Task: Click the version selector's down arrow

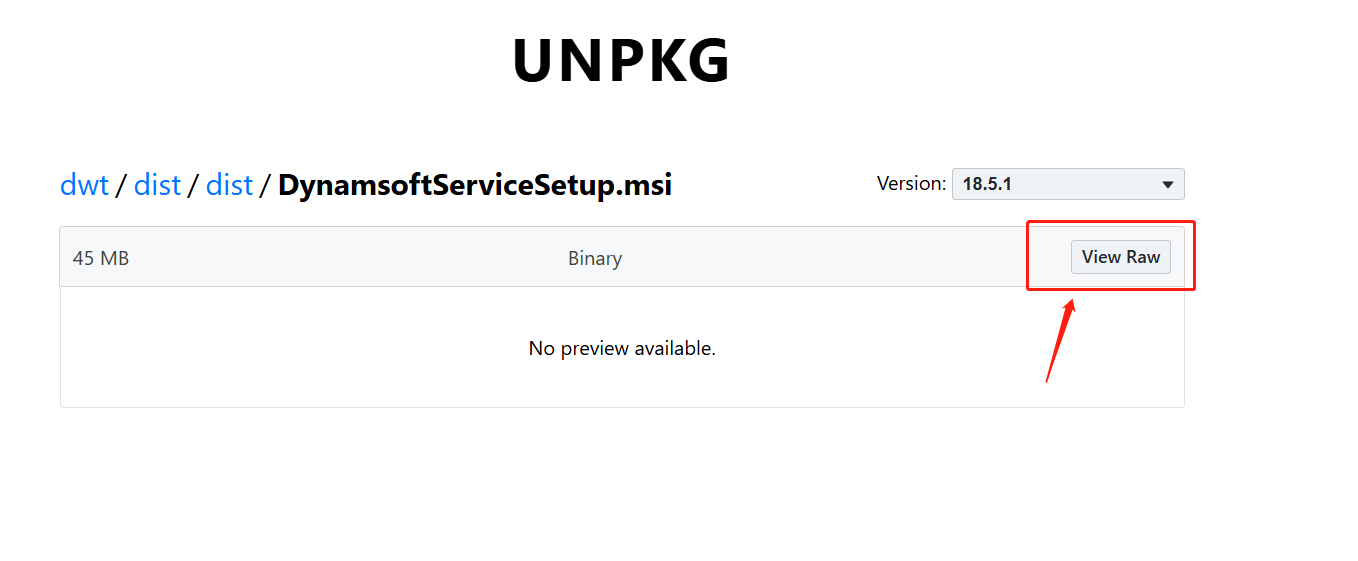Action: (1167, 185)
